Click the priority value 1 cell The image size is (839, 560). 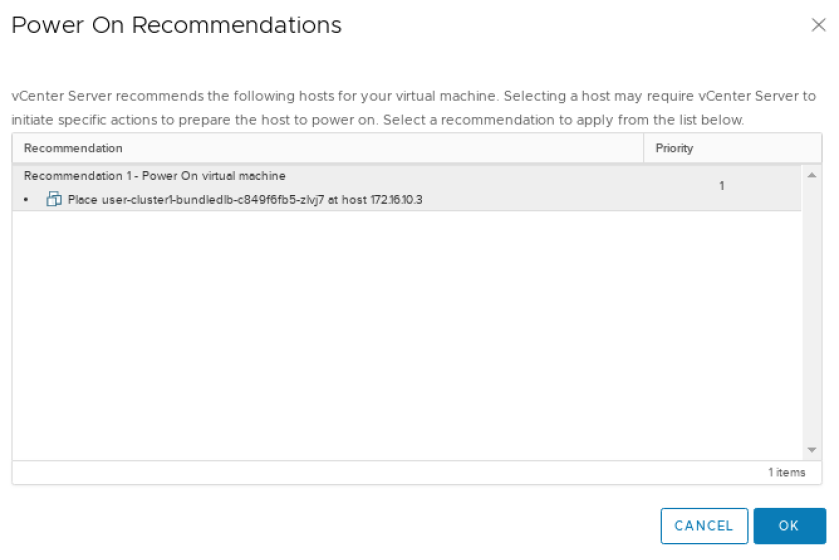click(721, 186)
